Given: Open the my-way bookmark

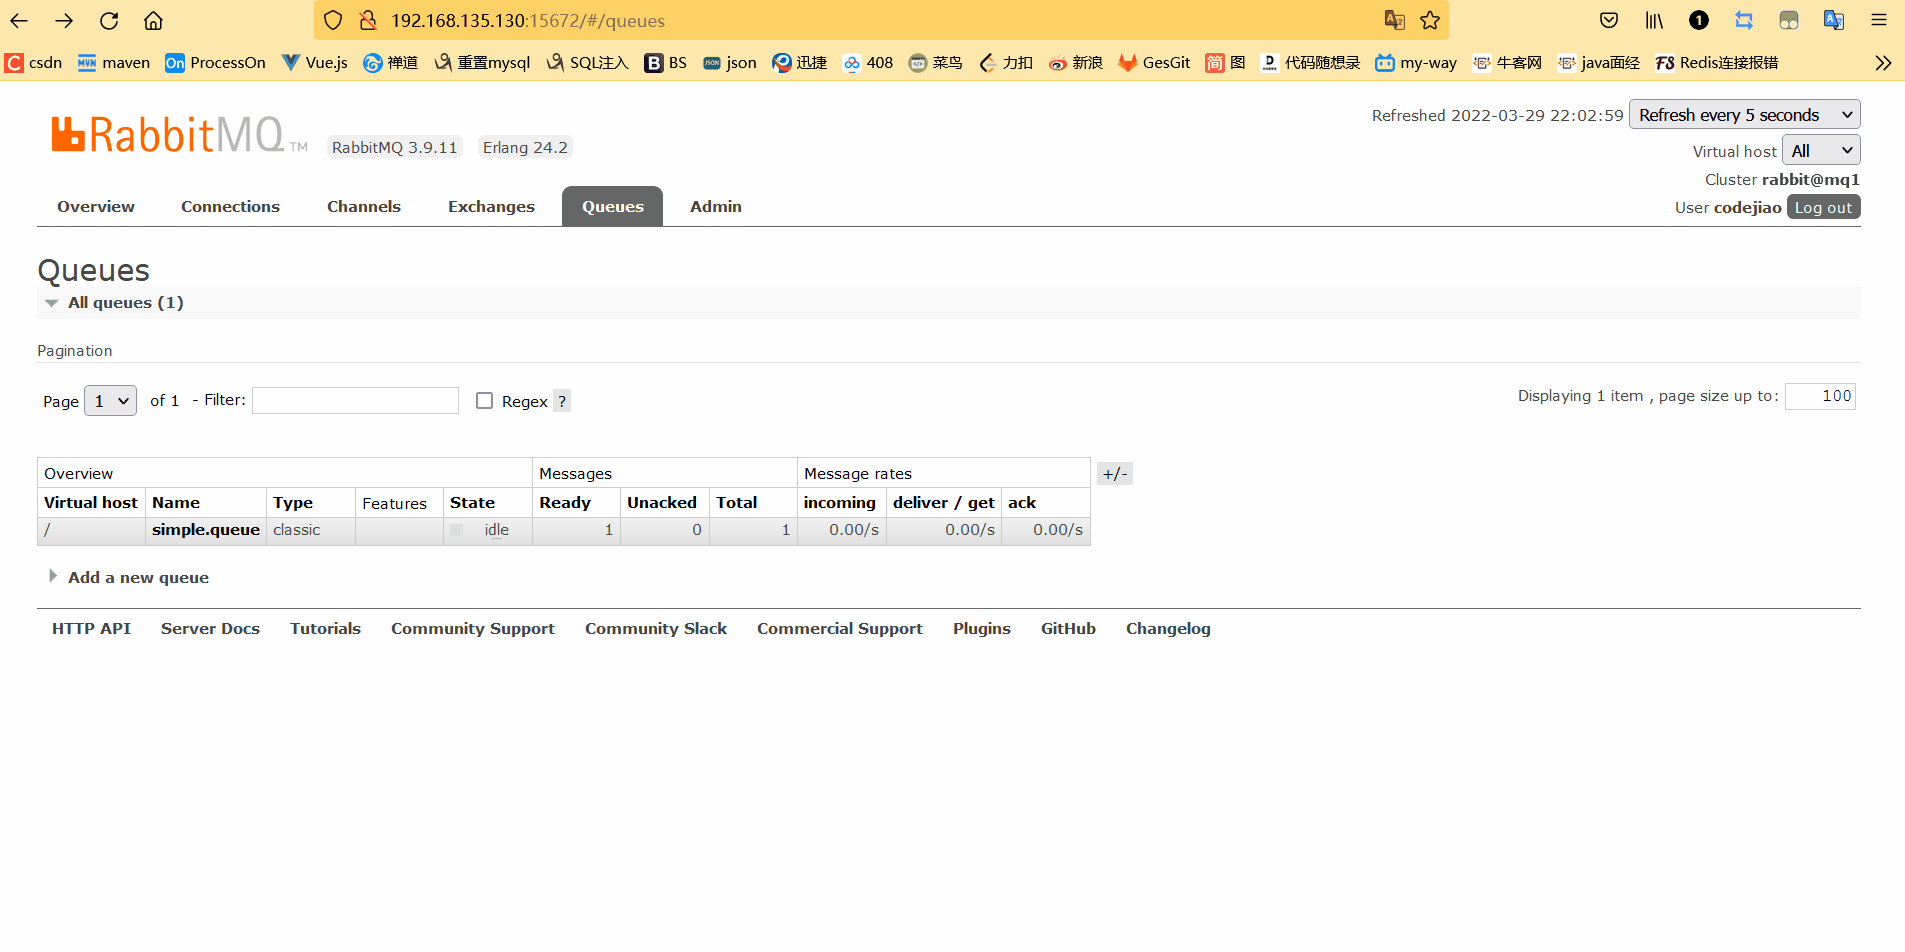Looking at the screenshot, I should [x=1416, y=63].
